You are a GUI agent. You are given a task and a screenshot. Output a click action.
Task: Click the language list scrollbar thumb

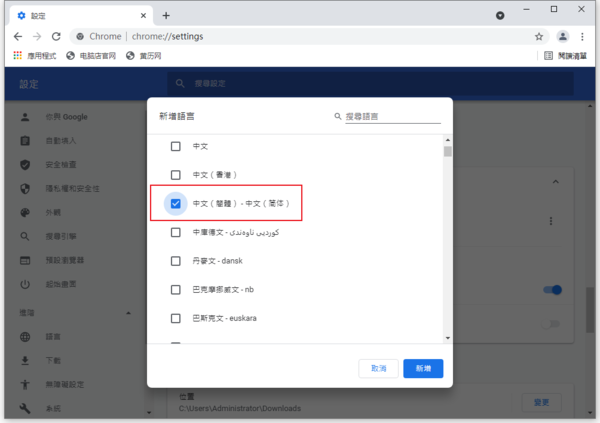(x=448, y=152)
